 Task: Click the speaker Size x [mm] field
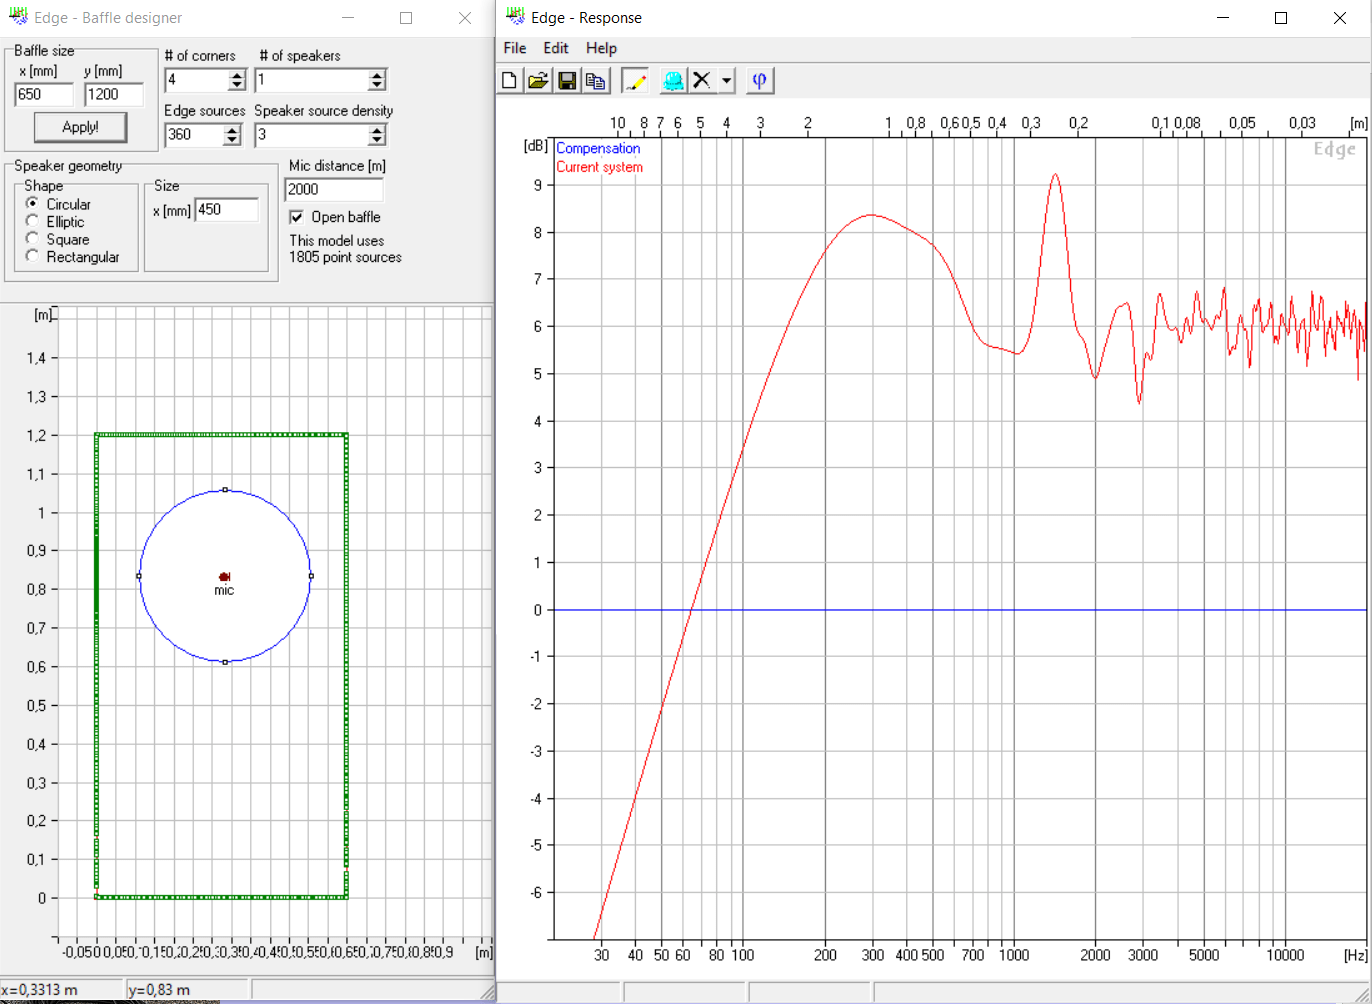coord(226,210)
